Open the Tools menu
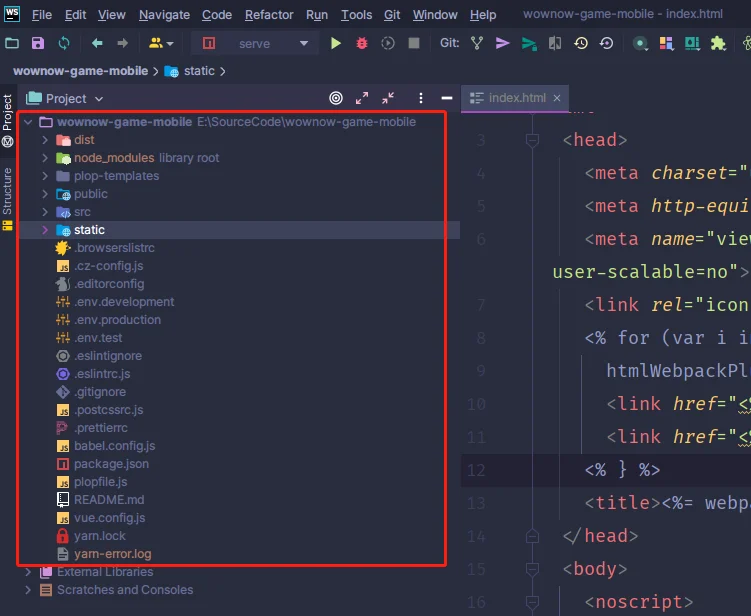The height and width of the screenshot is (616, 751). [356, 15]
